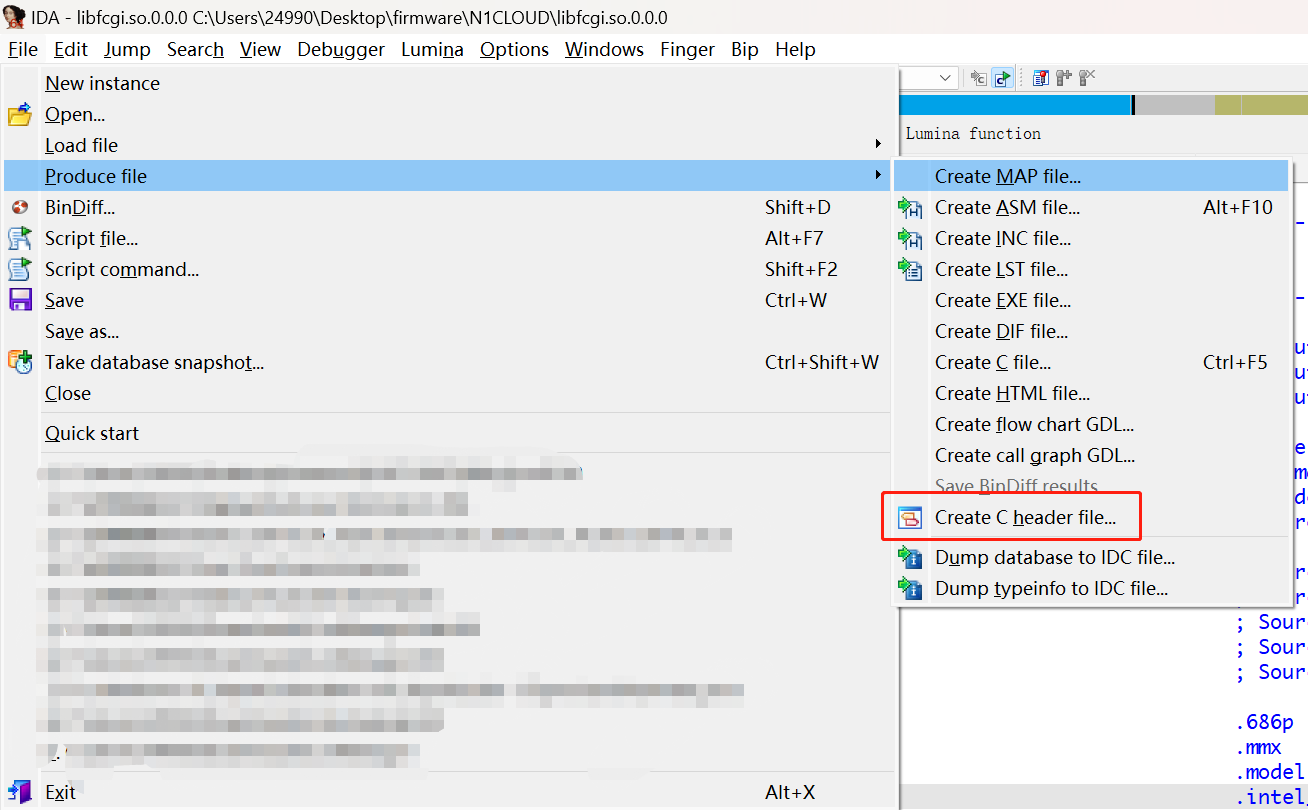The width and height of the screenshot is (1308, 810).
Task: Click the breakpoint list toolbar icon
Action: pyautogui.click(x=1040, y=78)
